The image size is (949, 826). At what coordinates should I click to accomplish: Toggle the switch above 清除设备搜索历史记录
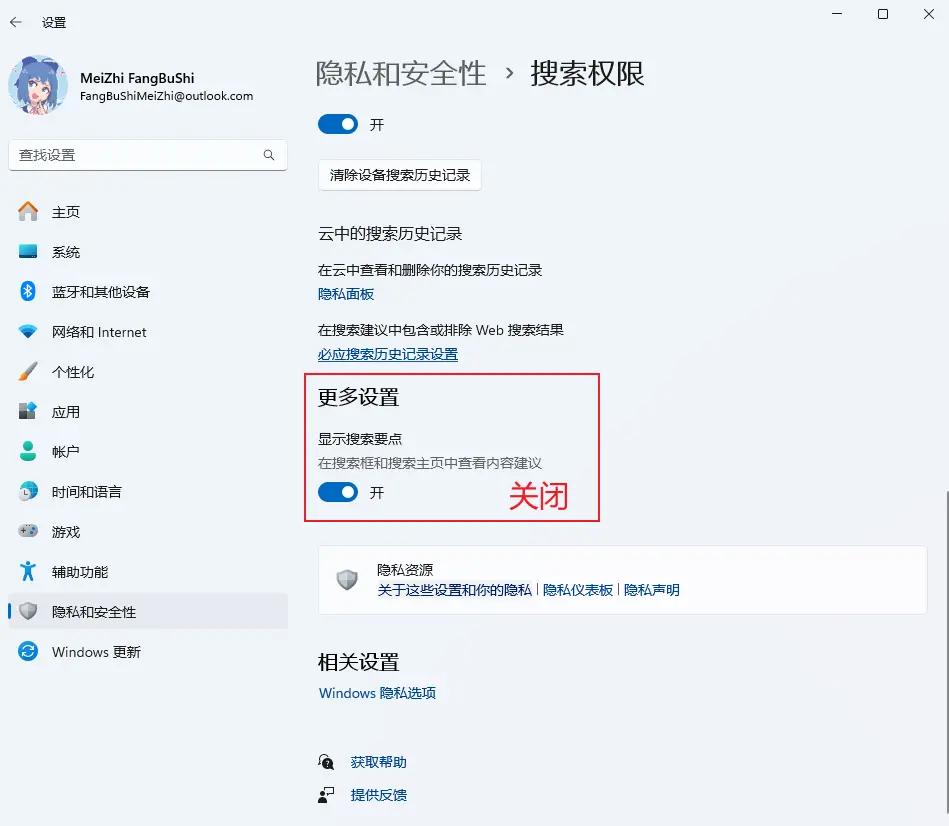[x=338, y=125]
